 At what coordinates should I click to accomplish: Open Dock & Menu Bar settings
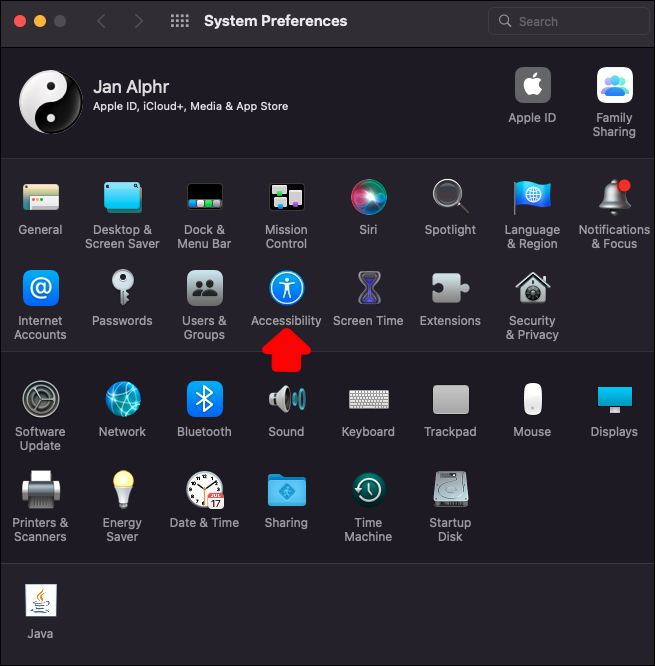[x=205, y=197]
